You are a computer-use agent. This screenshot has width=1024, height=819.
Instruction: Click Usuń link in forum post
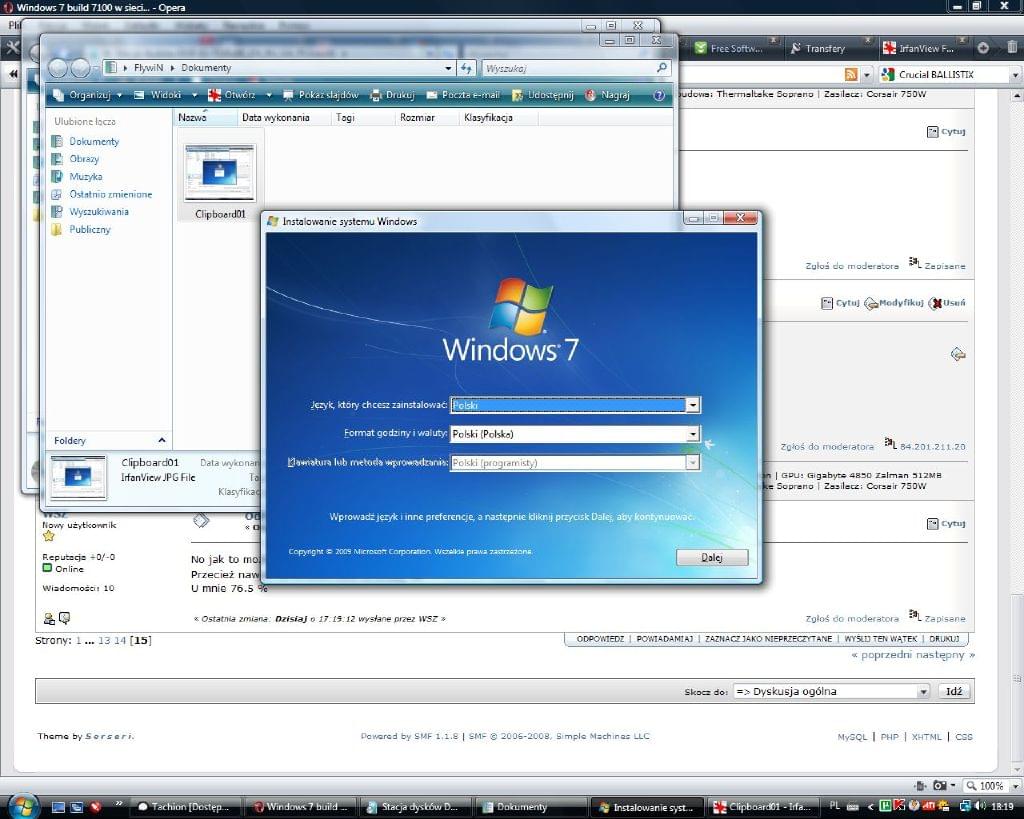[948, 303]
